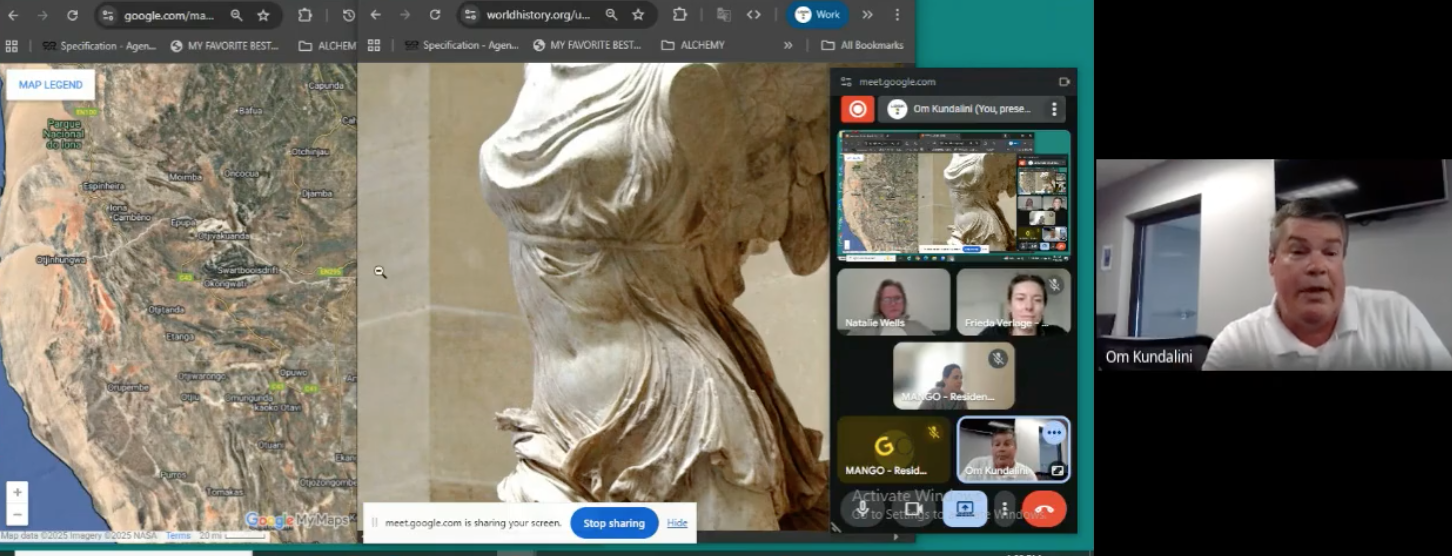
Task: Click the red record icon in Meet popup
Action: [x=857, y=109]
